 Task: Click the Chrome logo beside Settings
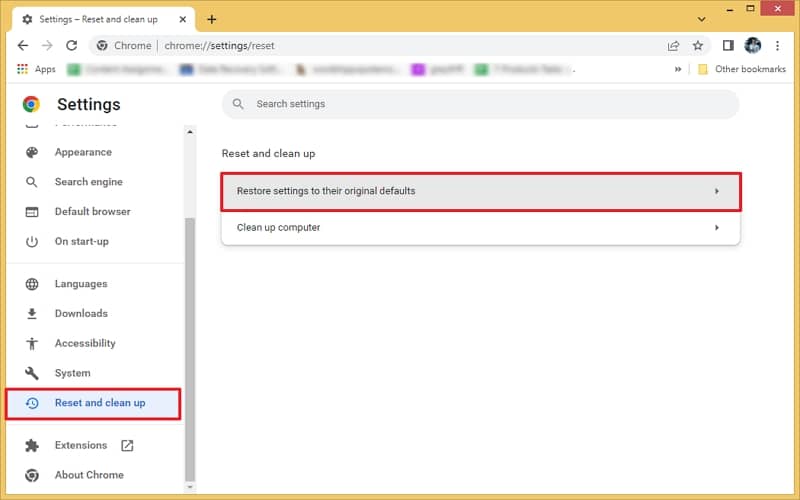pos(31,104)
